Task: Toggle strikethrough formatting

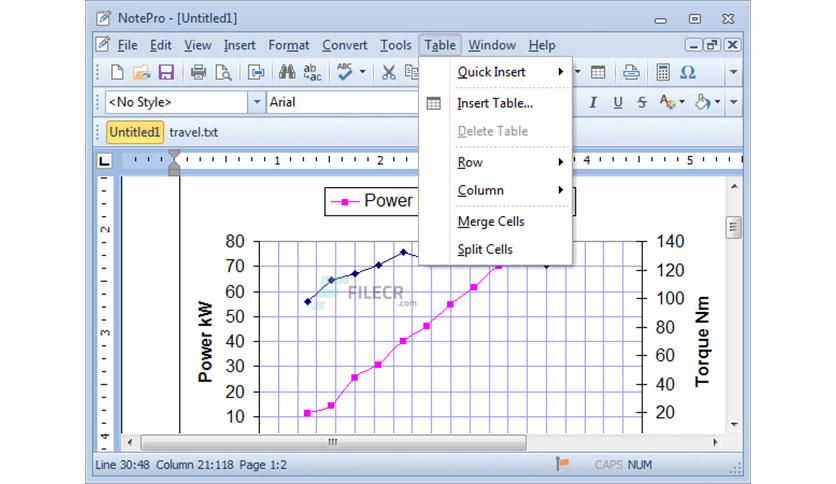Action: coord(642,102)
